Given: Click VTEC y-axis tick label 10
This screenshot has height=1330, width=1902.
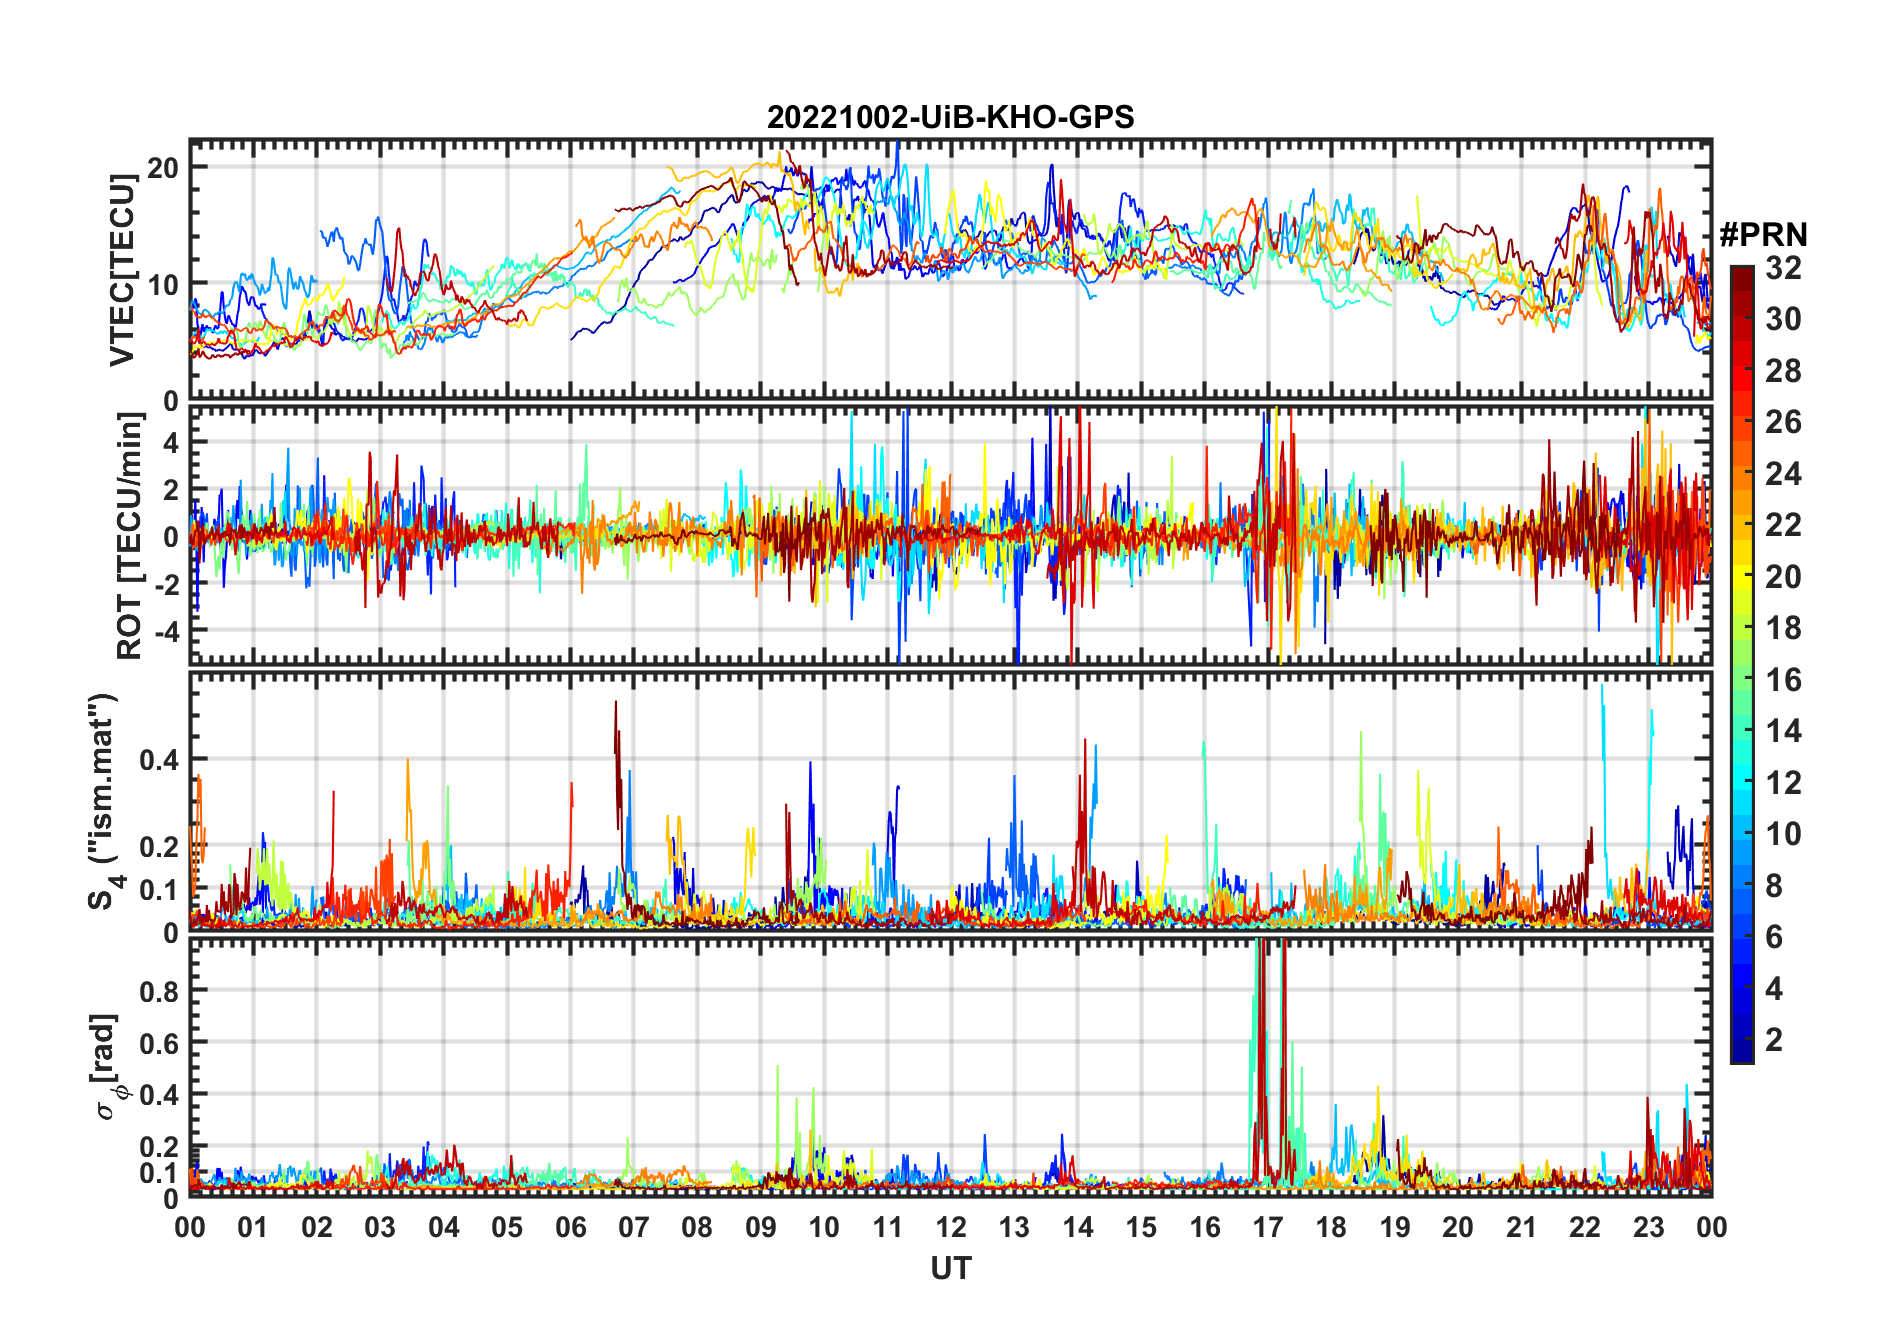Looking at the screenshot, I should click(x=163, y=284).
